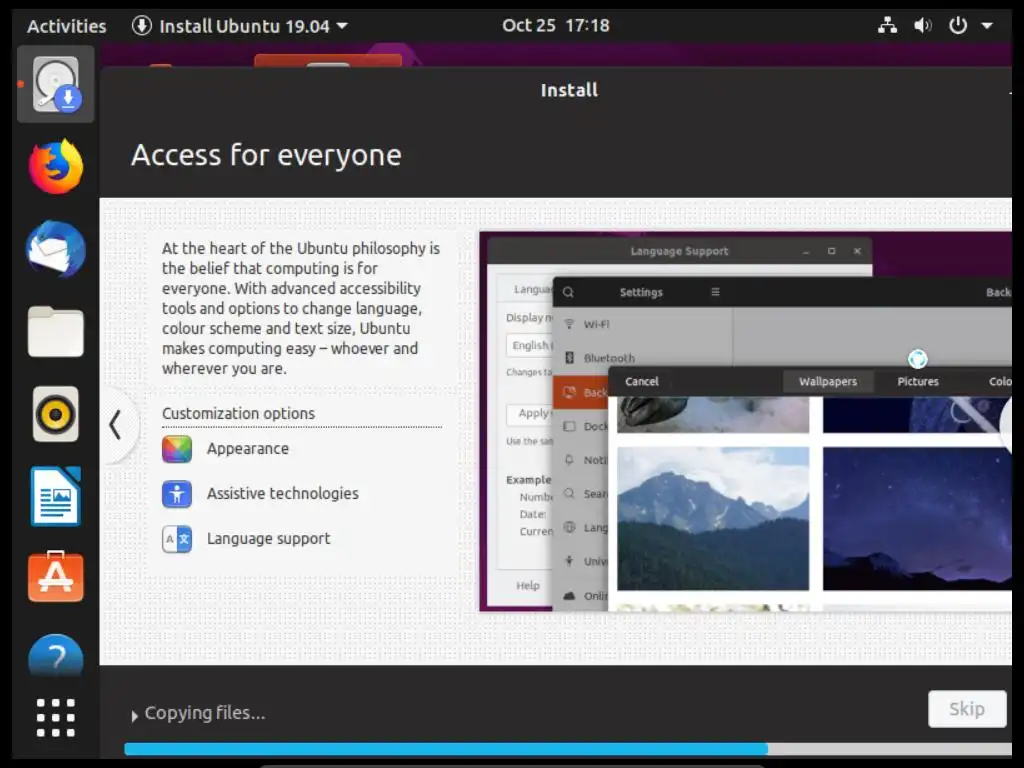The height and width of the screenshot is (768, 1024).
Task: Click the Search item icon in Settings
Action: pyautogui.click(x=569, y=494)
